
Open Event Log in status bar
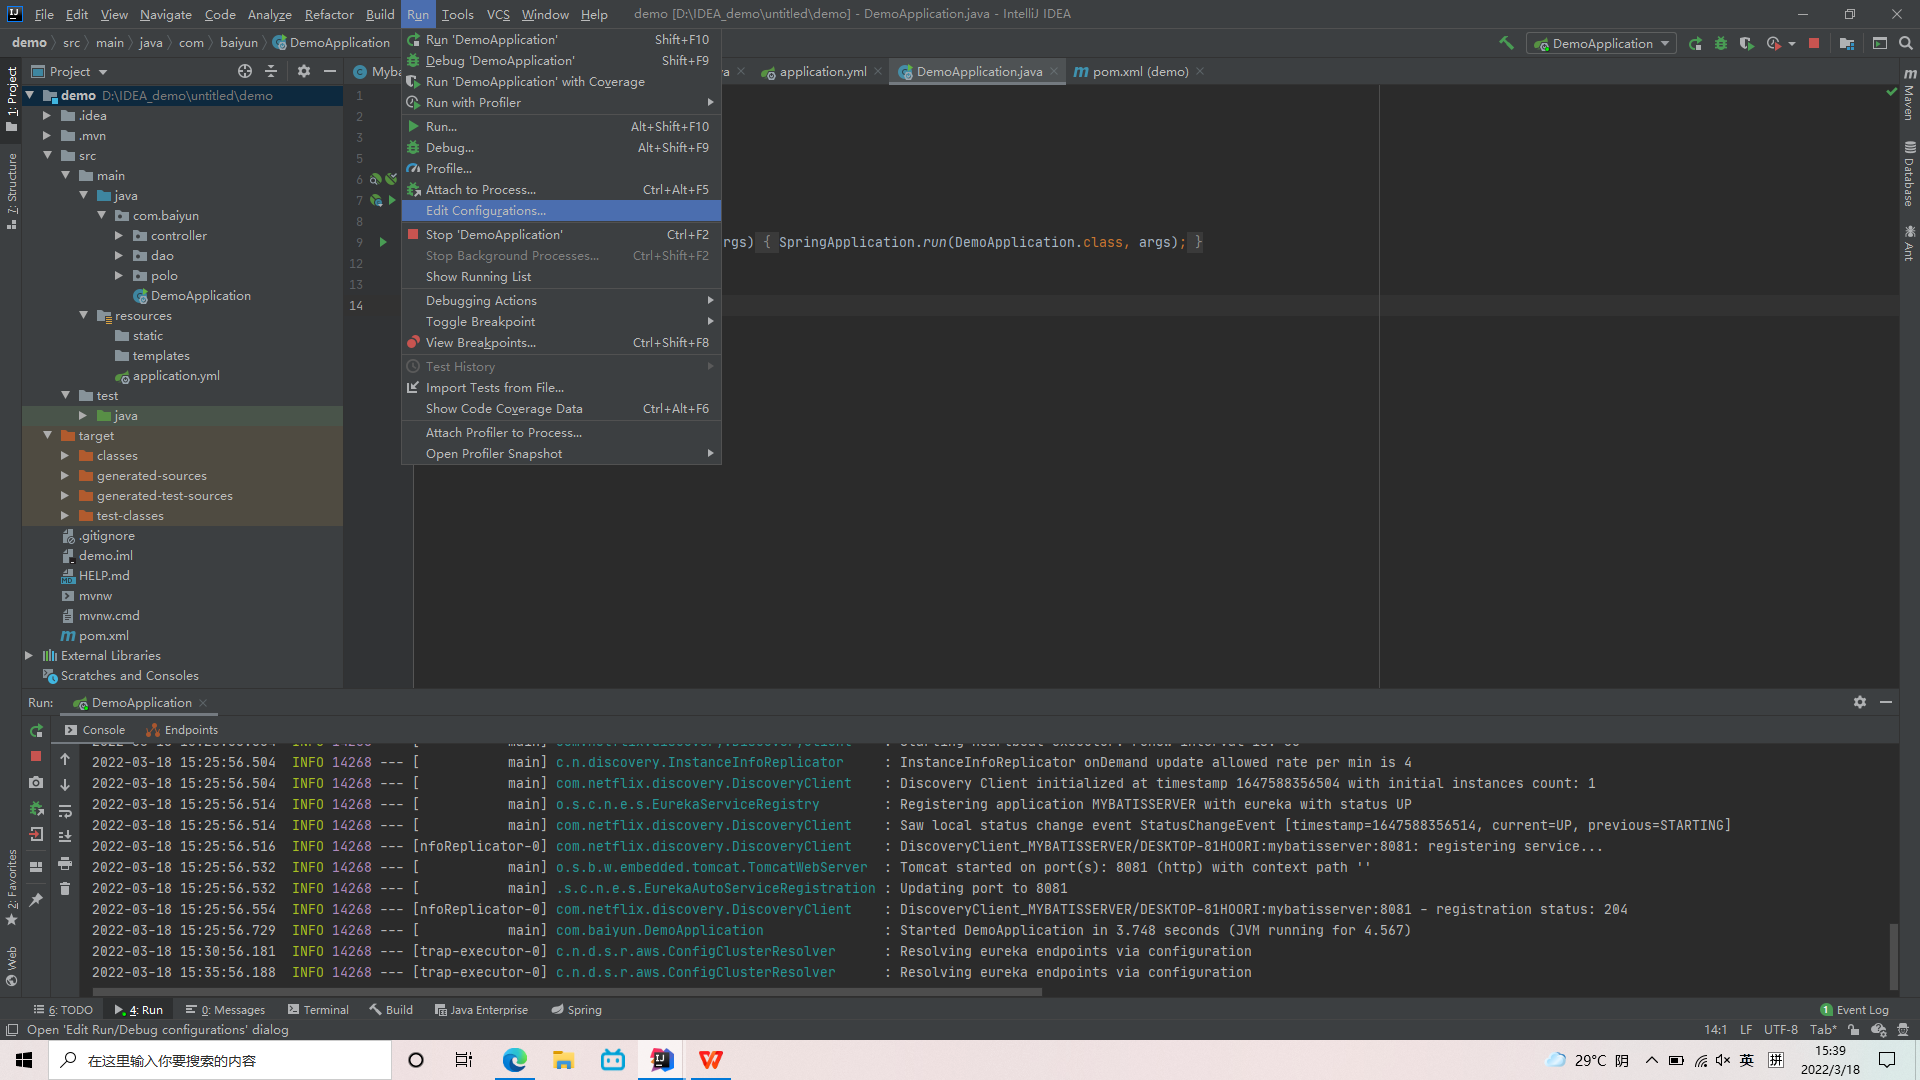tap(1854, 1010)
